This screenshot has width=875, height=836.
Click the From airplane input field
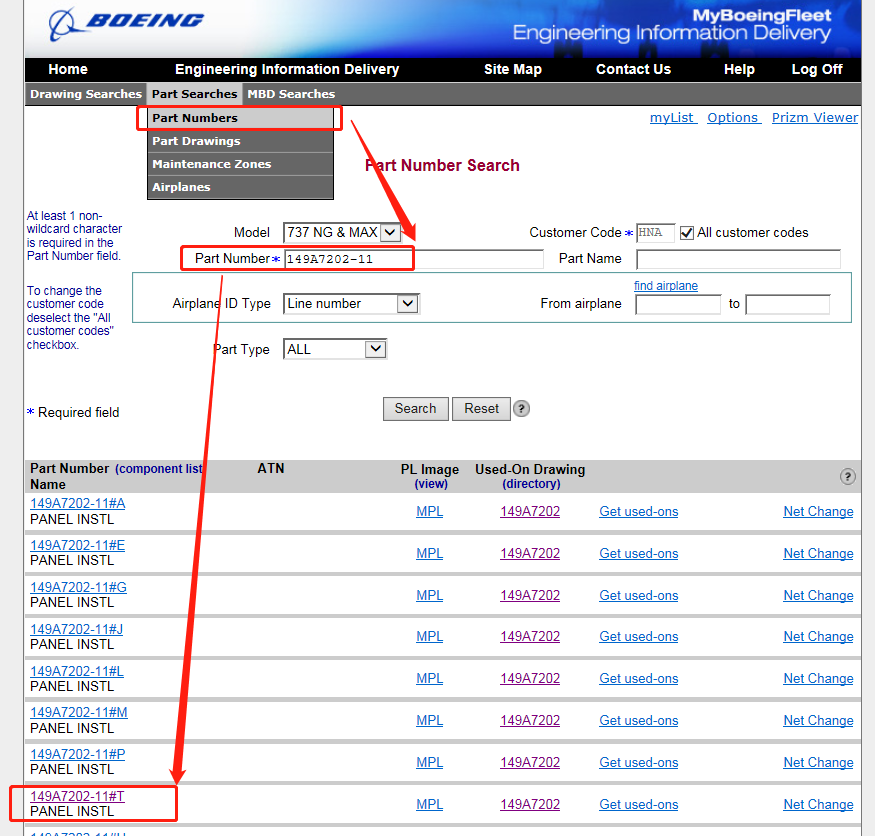click(678, 304)
